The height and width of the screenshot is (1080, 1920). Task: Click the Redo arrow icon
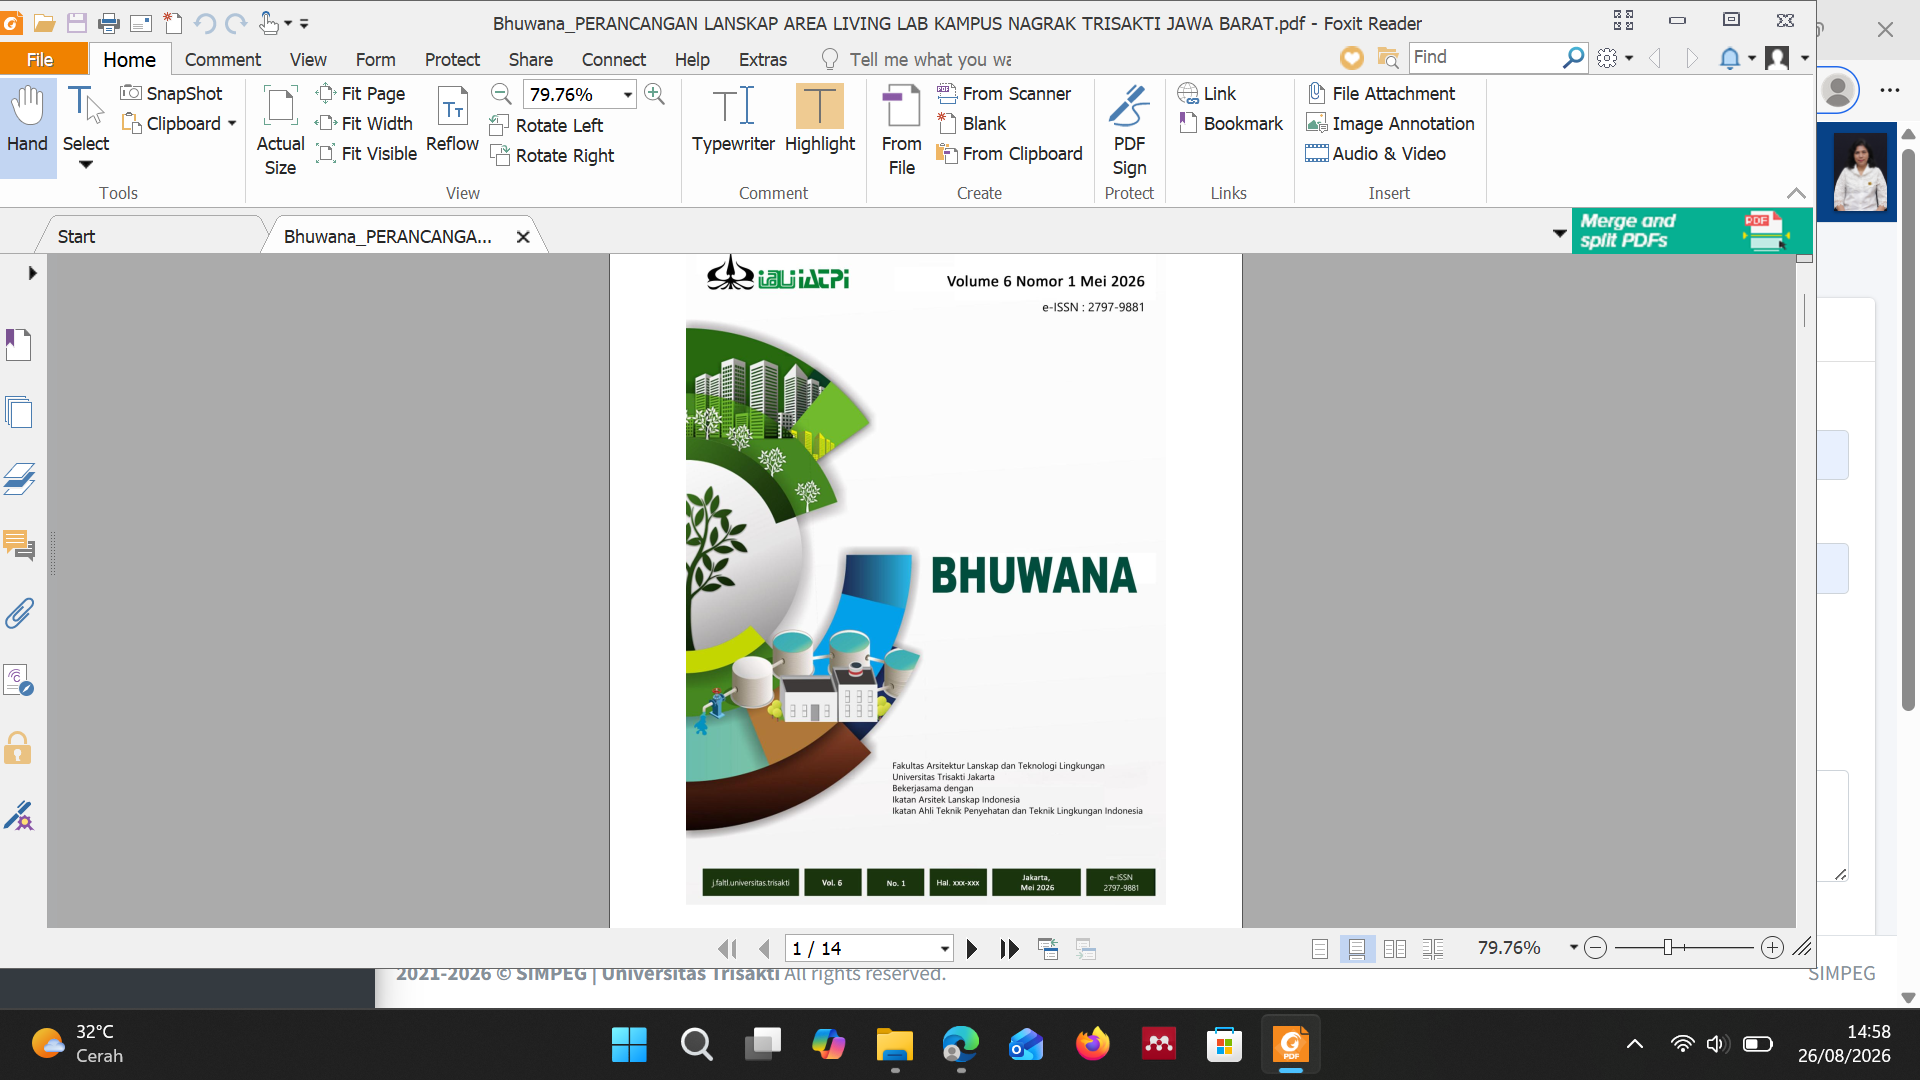tap(236, 23)
